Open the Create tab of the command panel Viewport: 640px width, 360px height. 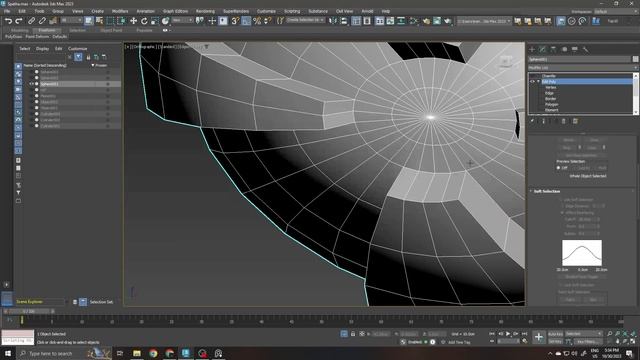click(x=532, y=49)
